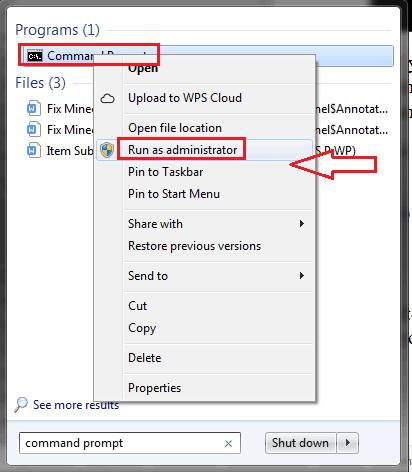Click the Shut down button
The width and height of the screenshot is (412, 472).
coord(300,443)
